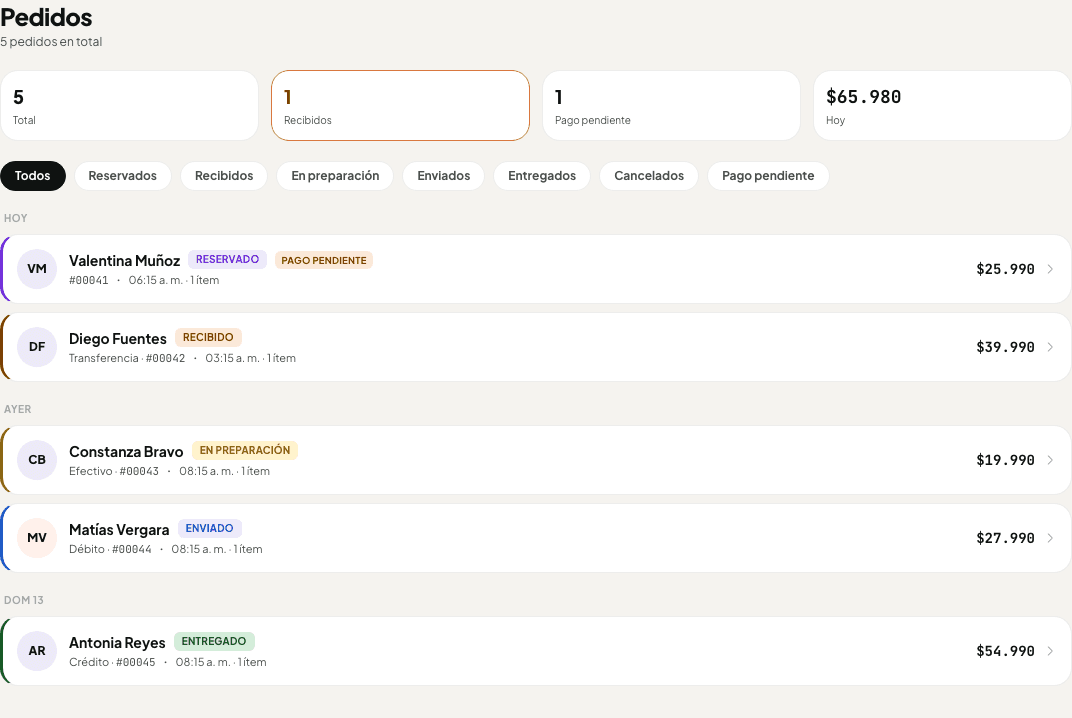This screenshot has width=1072, height=718.
Task: Click the name Constanza Bravo
Action: coord(126,451)
